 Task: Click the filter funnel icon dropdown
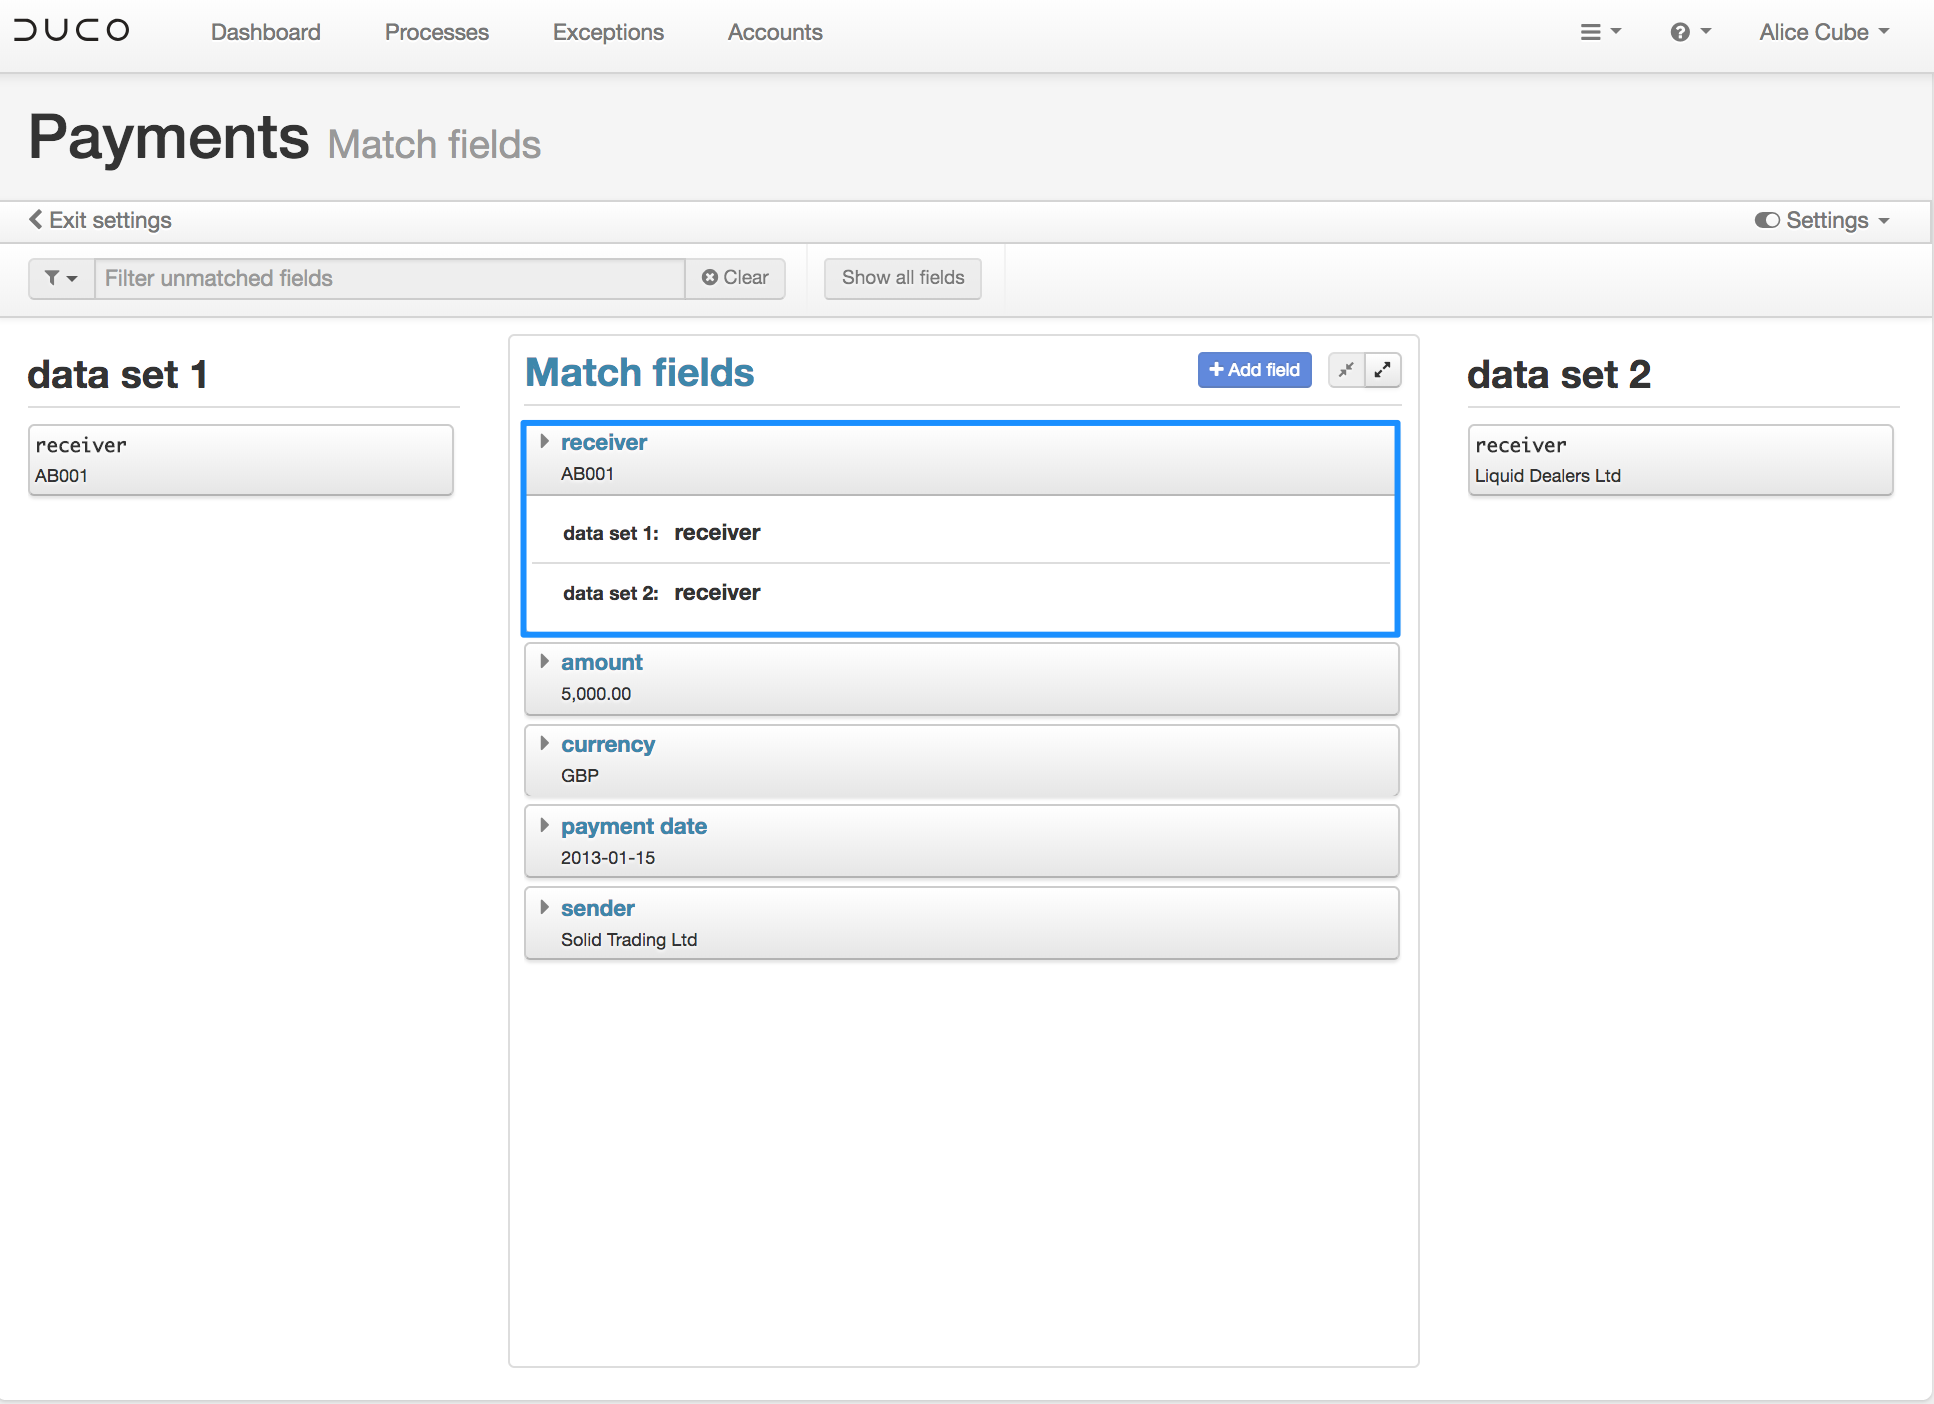(61, 278)
